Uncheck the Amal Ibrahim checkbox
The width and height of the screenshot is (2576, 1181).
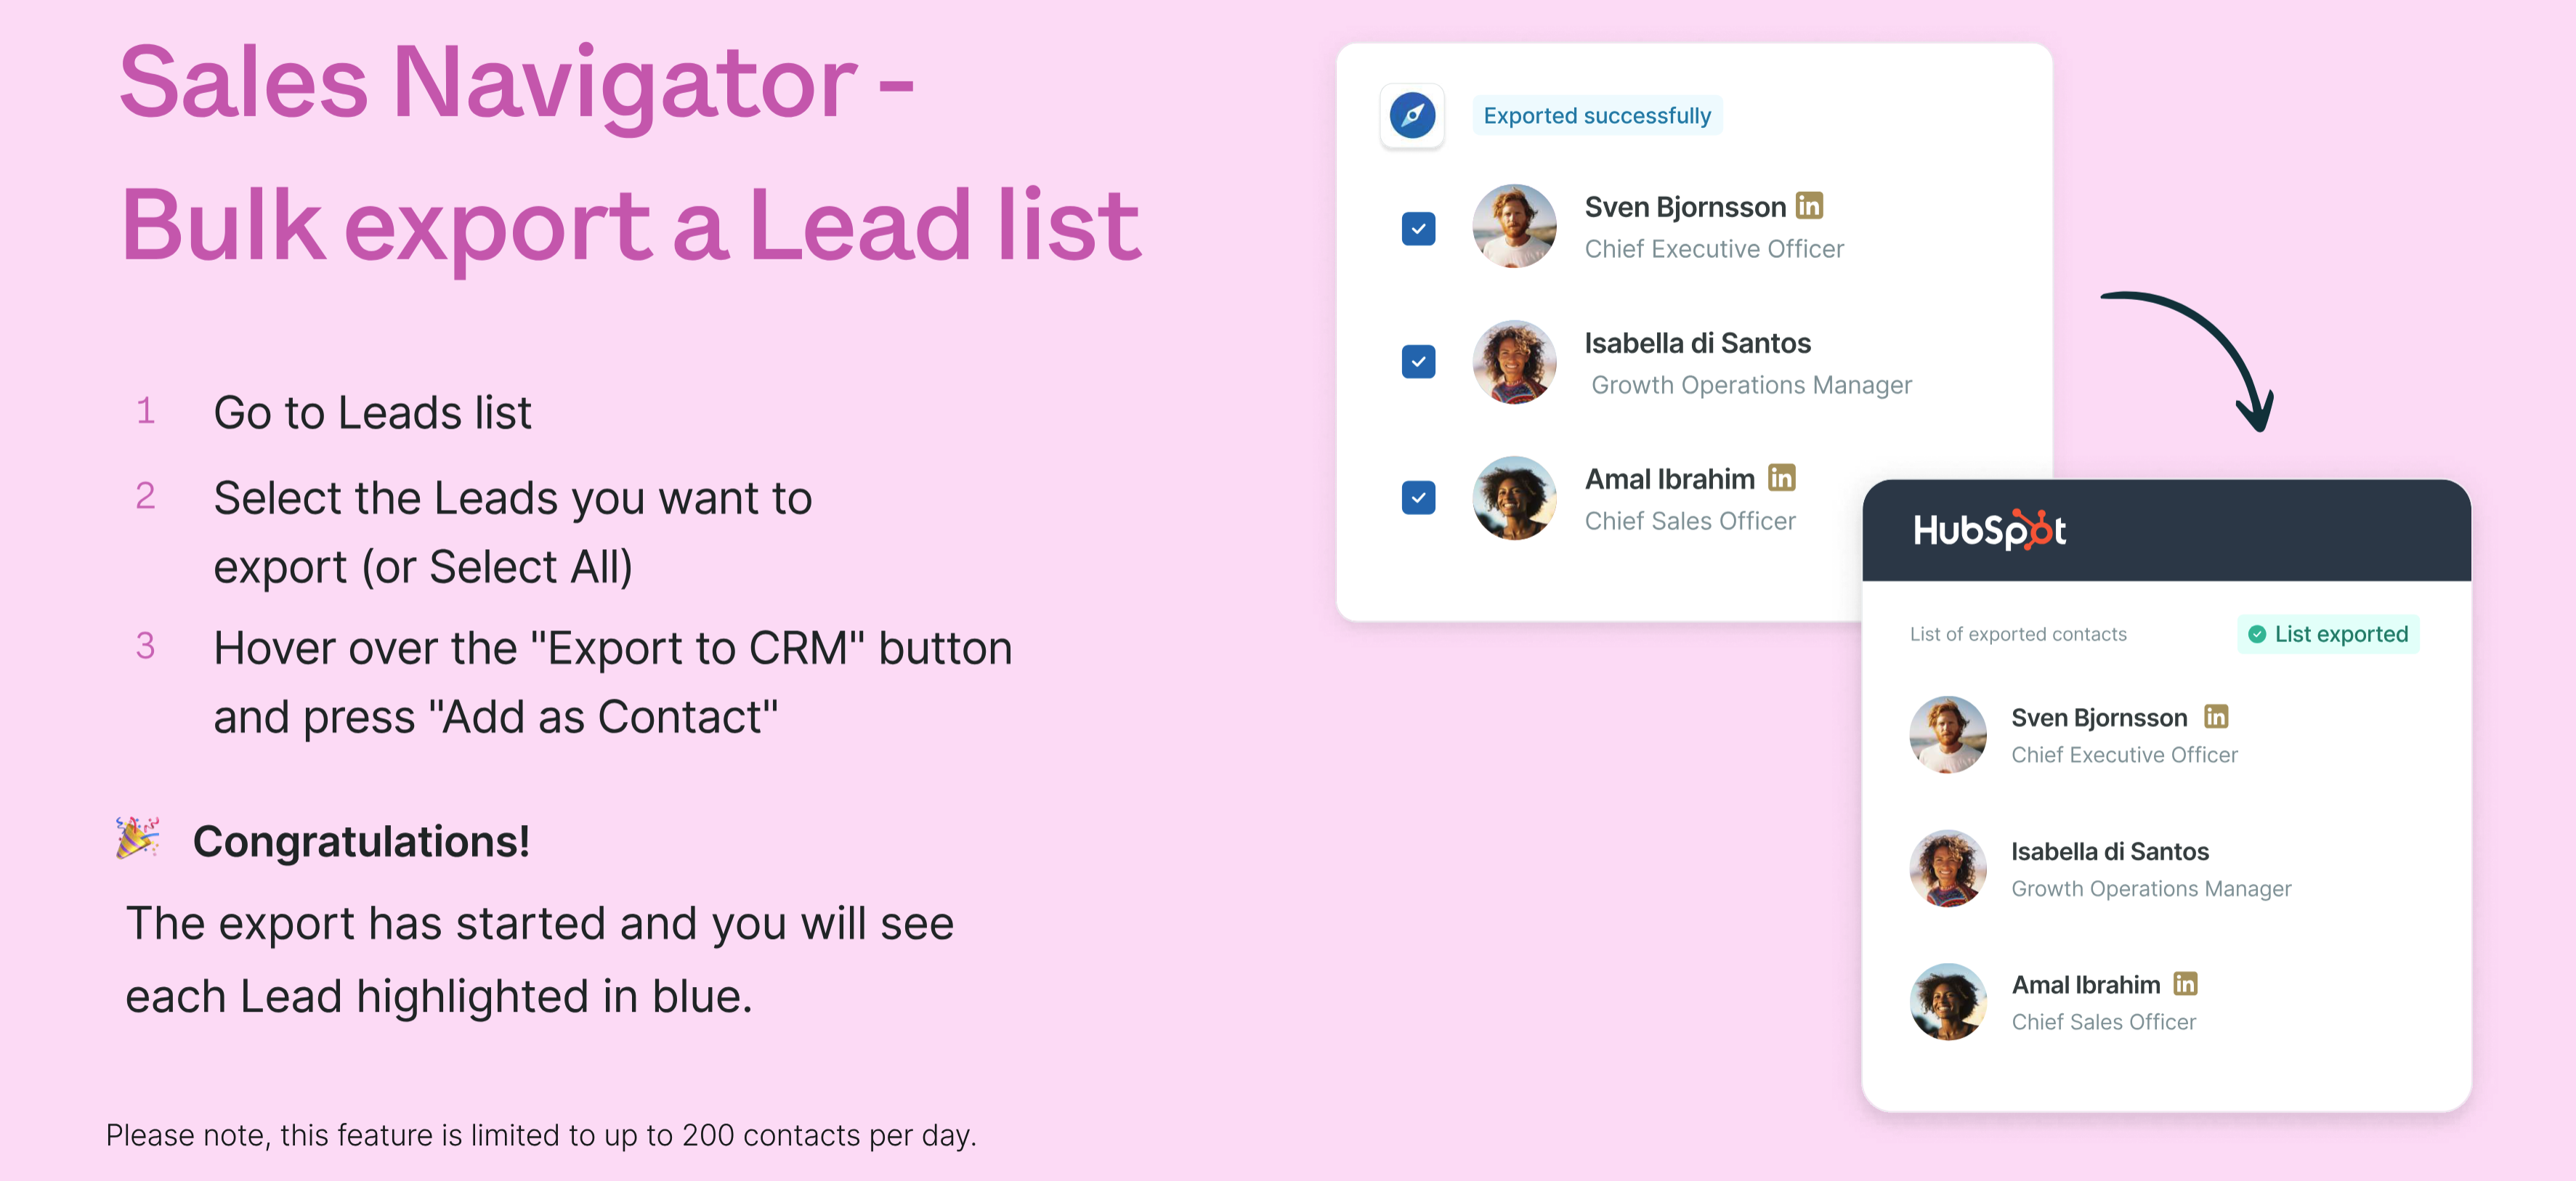click(1418, 497)
